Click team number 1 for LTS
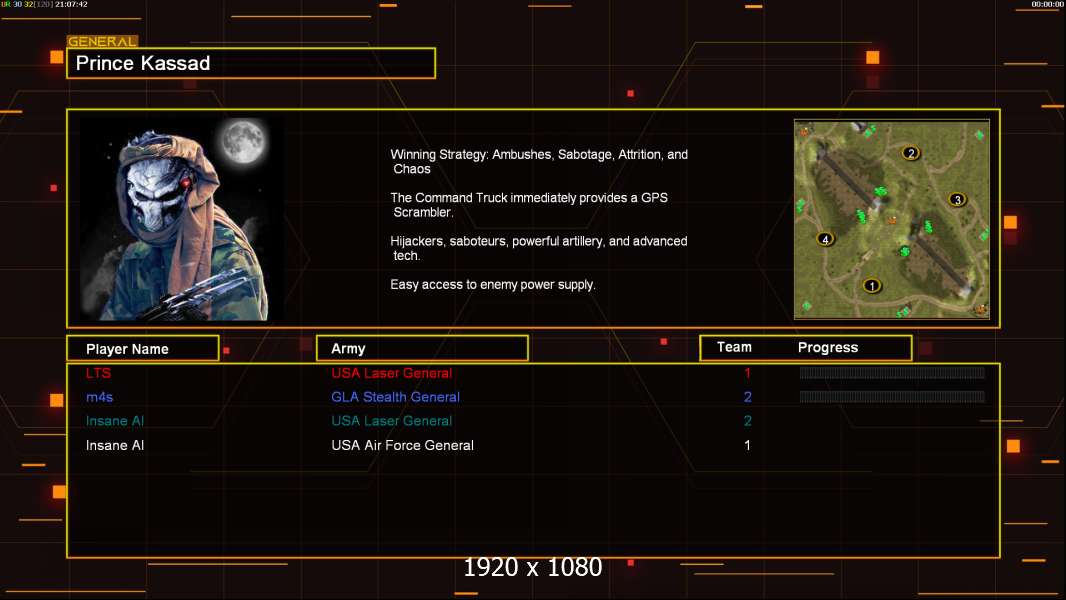 coord(747,372)
